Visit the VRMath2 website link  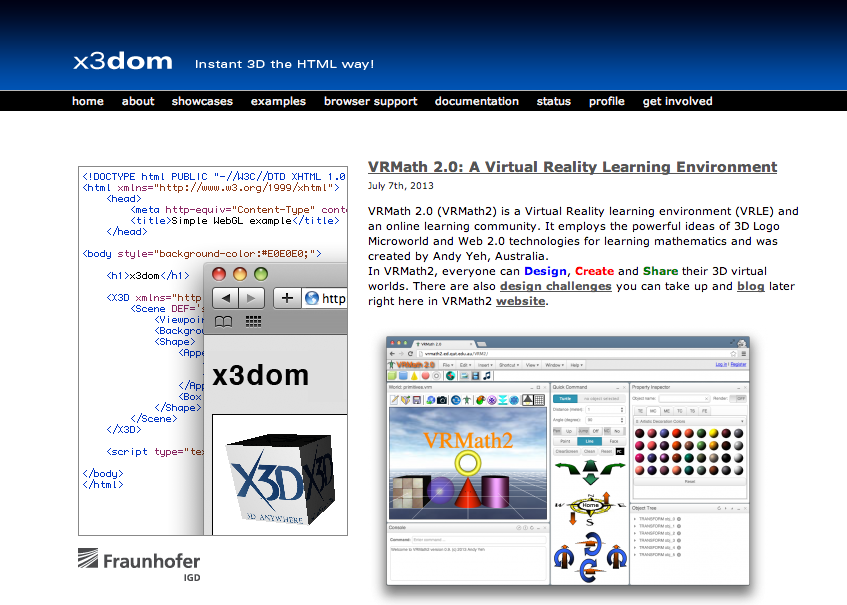[520, 301]
